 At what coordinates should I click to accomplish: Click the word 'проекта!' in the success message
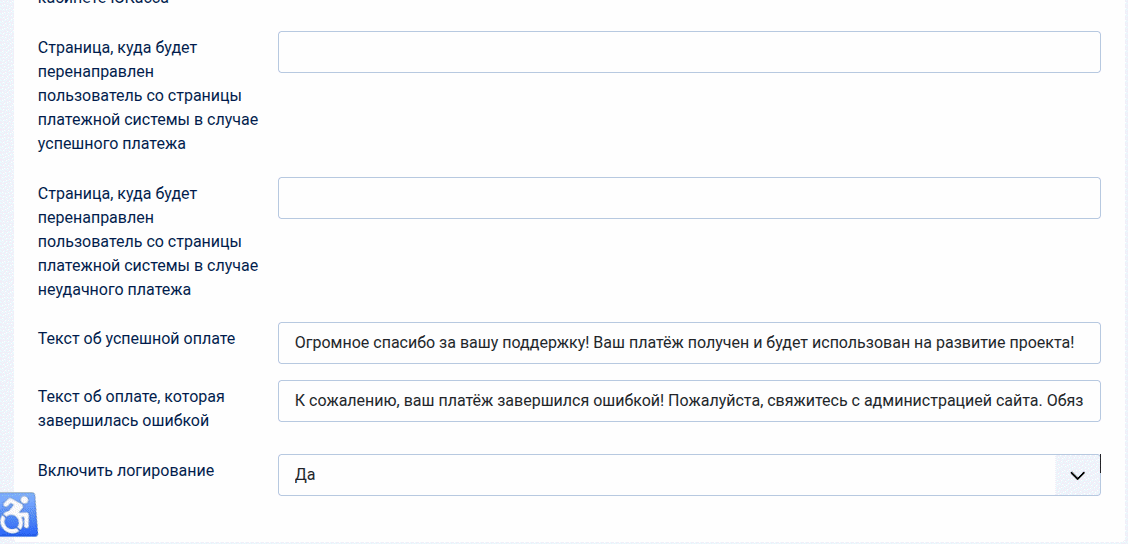(1044, 343)
